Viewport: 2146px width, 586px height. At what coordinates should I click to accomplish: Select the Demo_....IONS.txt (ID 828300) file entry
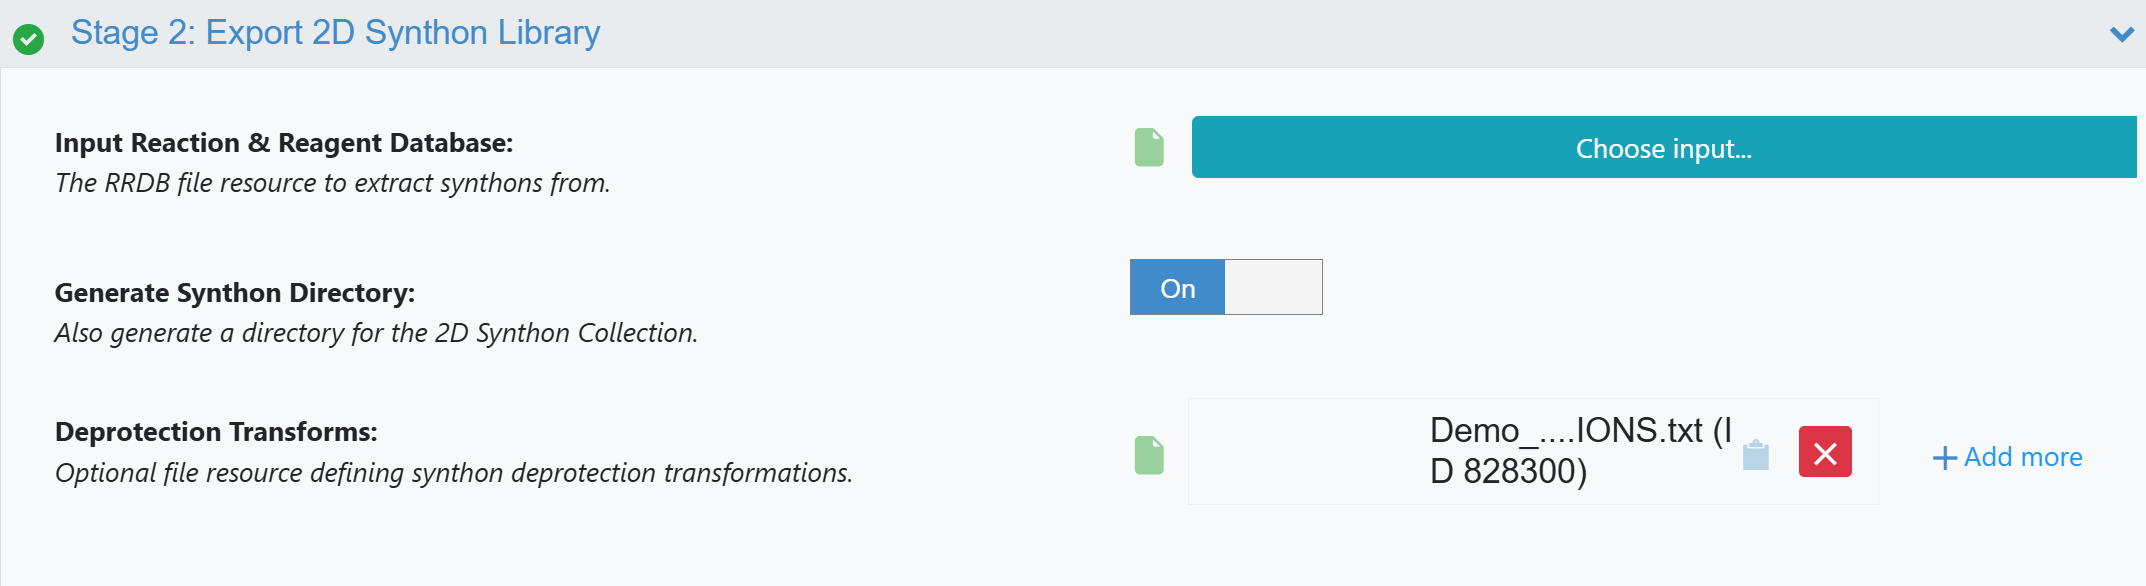click(1578, 450)
